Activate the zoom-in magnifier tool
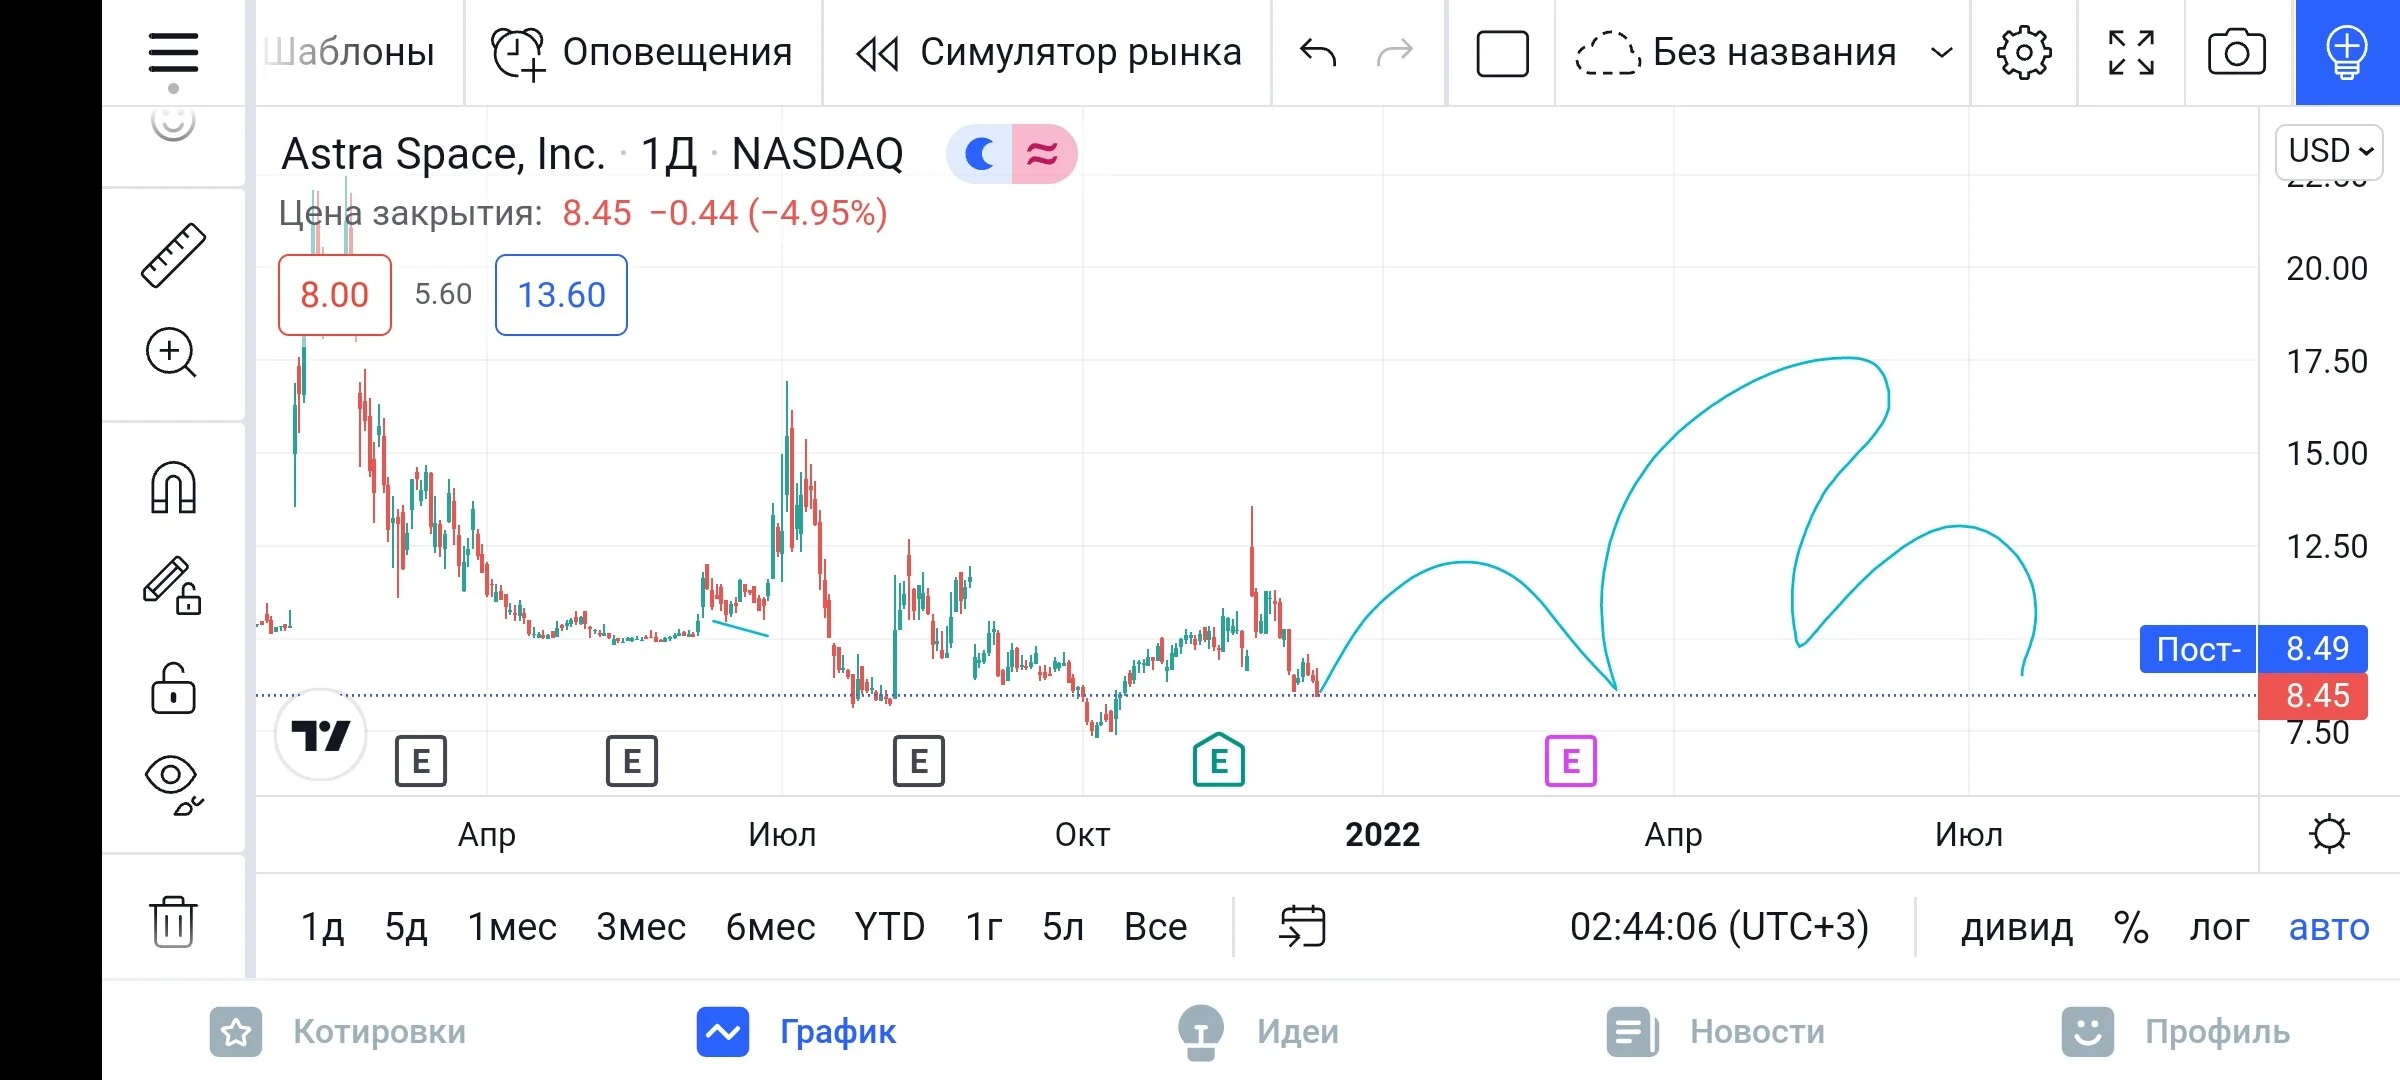 [172, 352]
